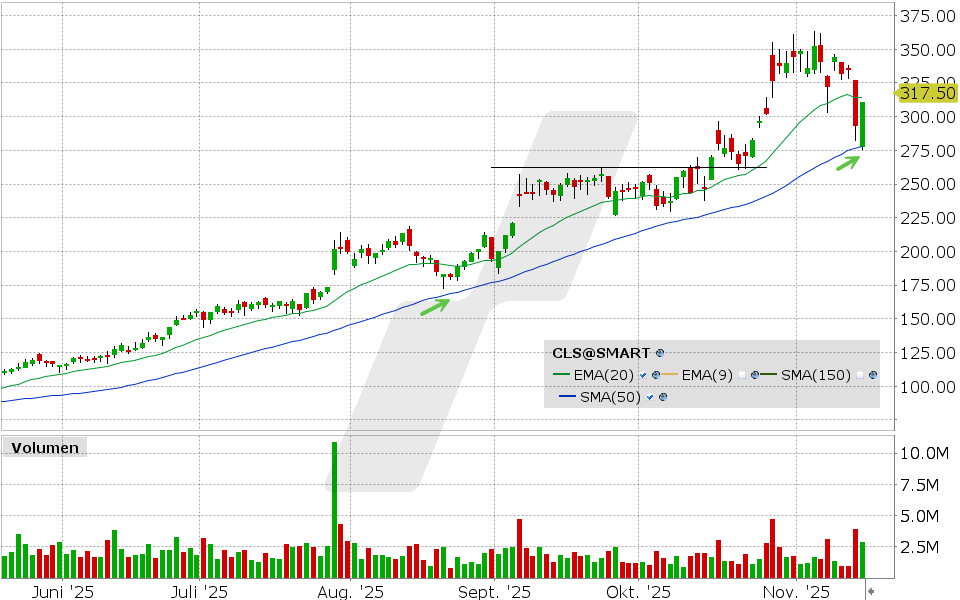Open the settings icon beside EMA(20)

[656, 375]
